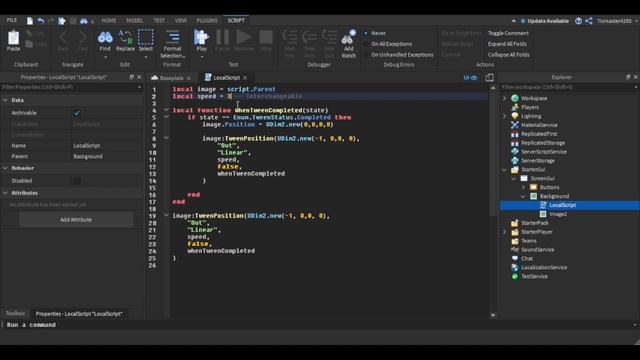Collapse the Attributes section

(x=5, y=193)
